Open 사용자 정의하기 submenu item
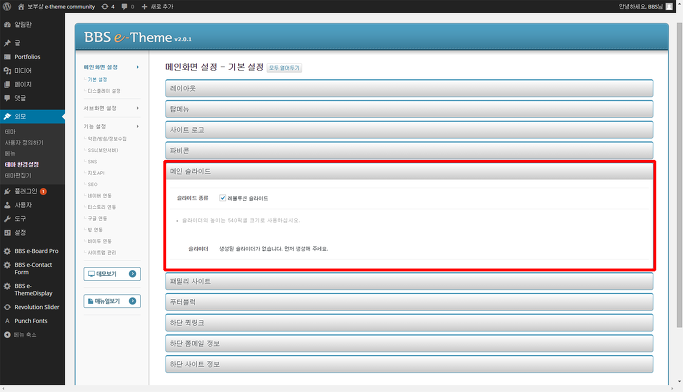This screenshot has height=392, width=683. (x=24, y=142)
